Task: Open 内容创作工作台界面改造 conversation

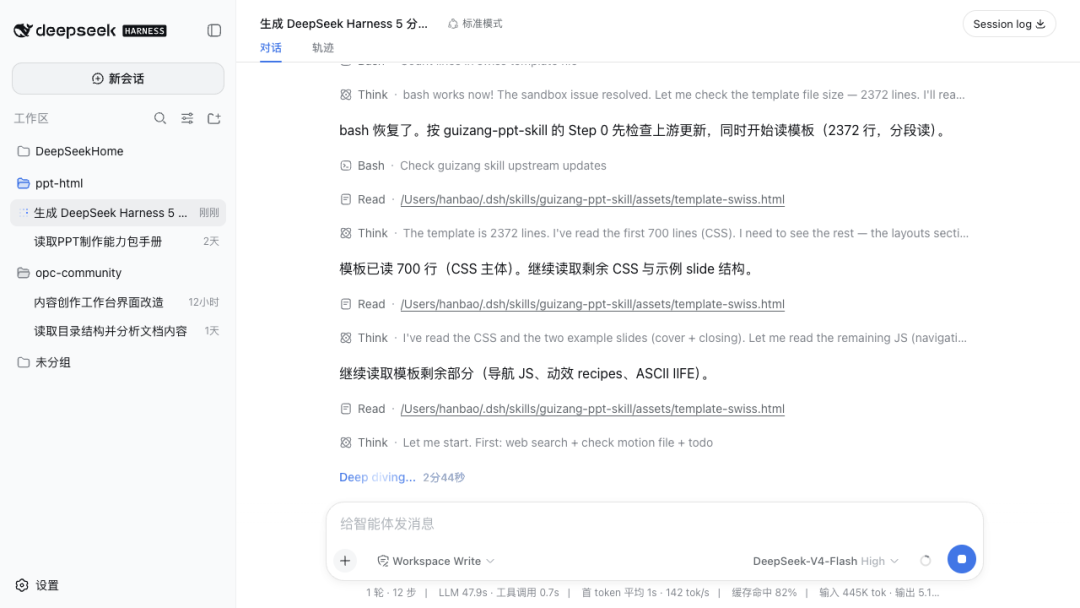Action: point(118,302)
